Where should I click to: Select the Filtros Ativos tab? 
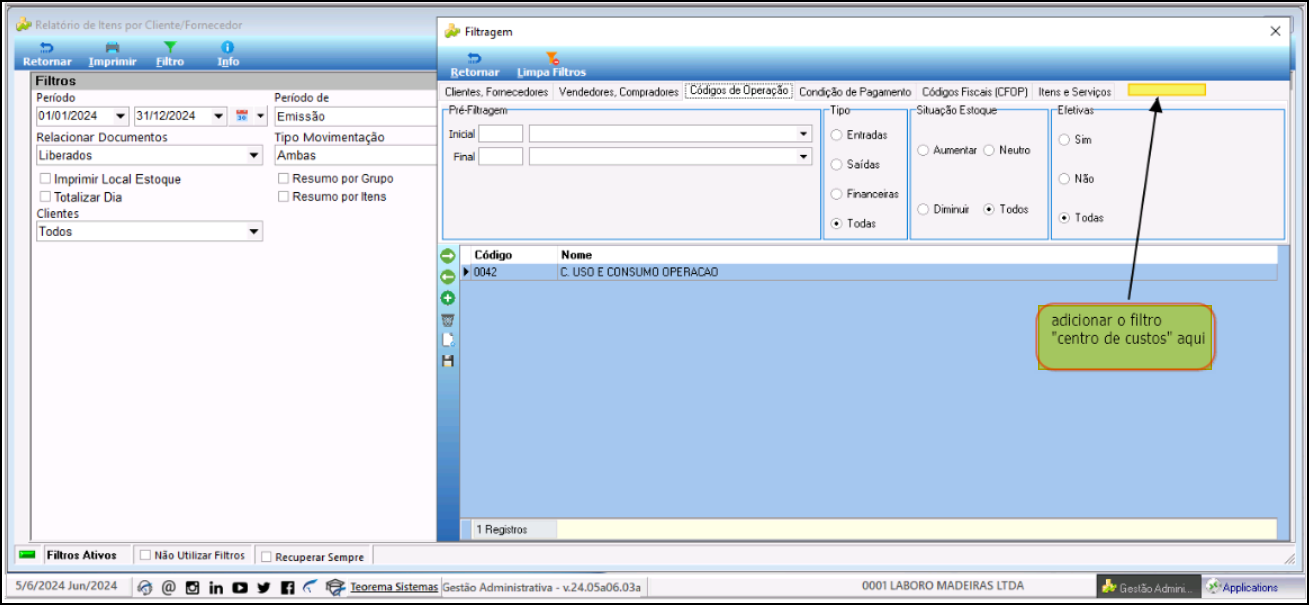82,555
